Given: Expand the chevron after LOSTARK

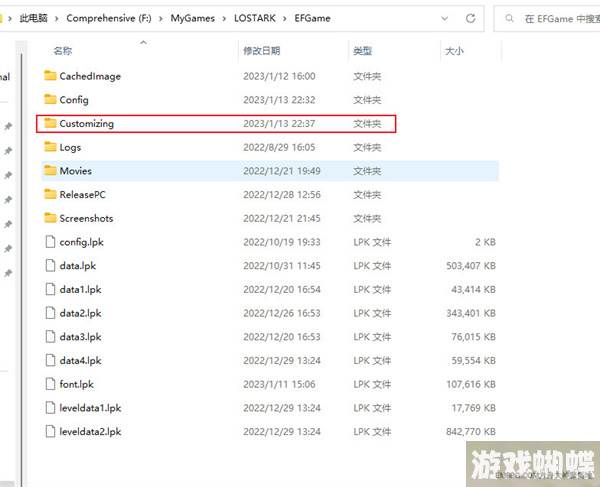Looking at the screenshot, I should click(285, 18).
